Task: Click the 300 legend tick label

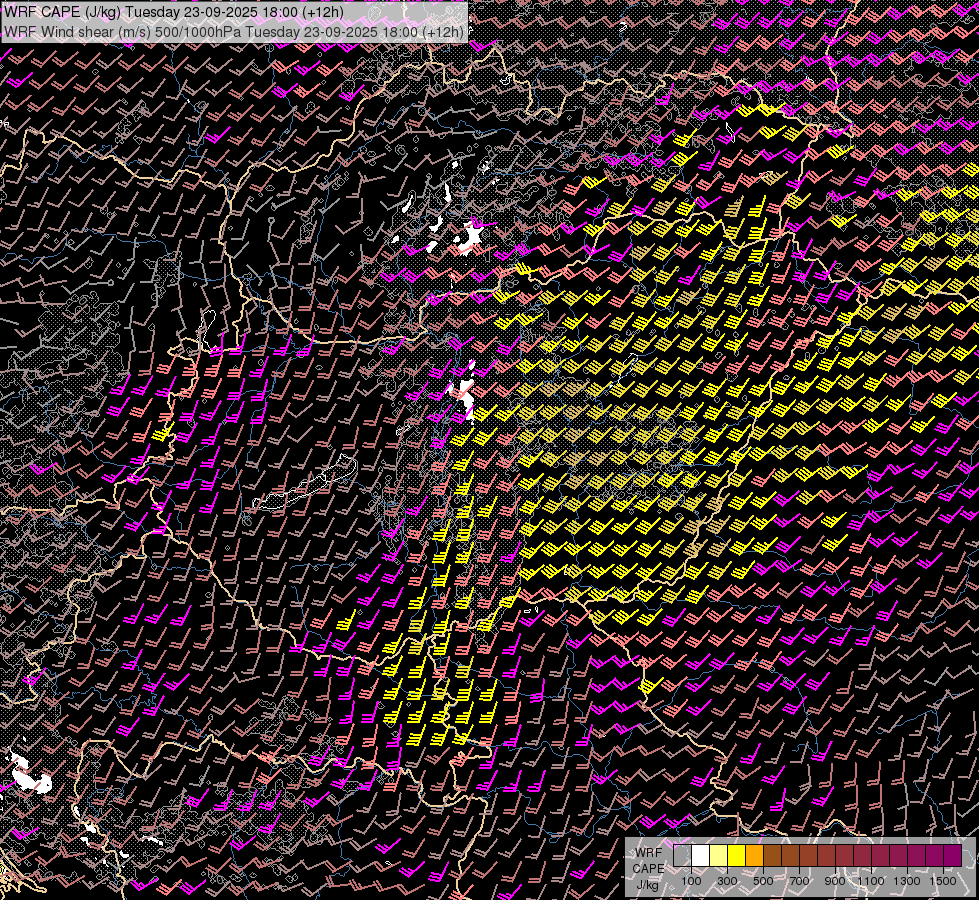Action: pos(727,881)
